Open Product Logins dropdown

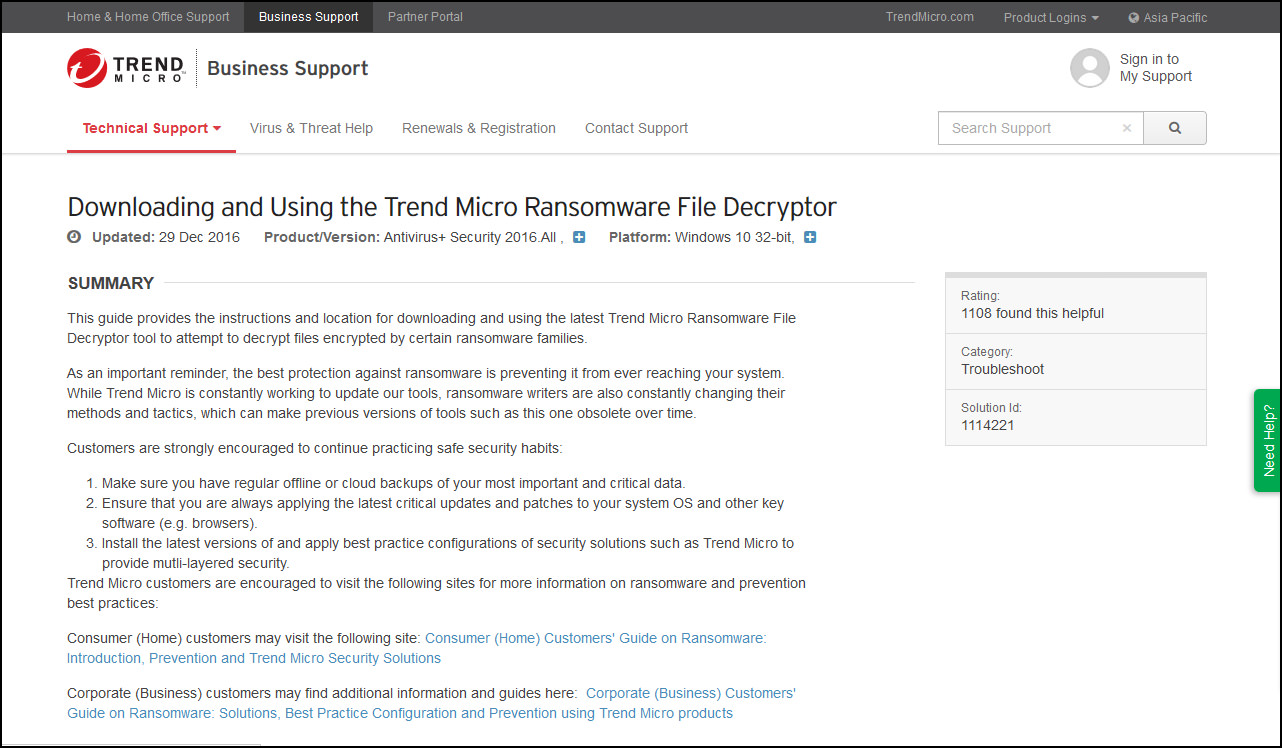[1051, 17]
